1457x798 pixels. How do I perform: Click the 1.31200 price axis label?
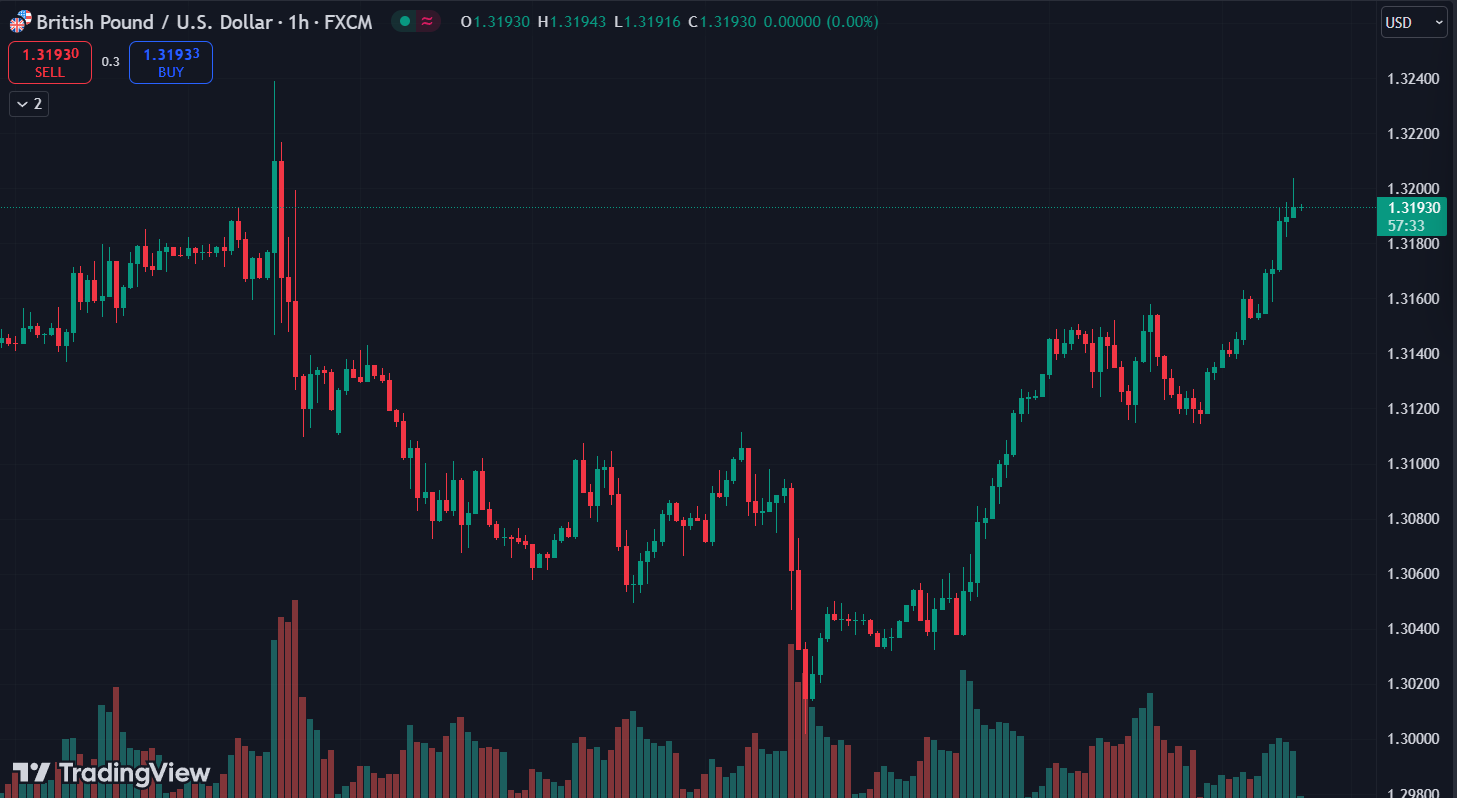tap(1414, 409)
